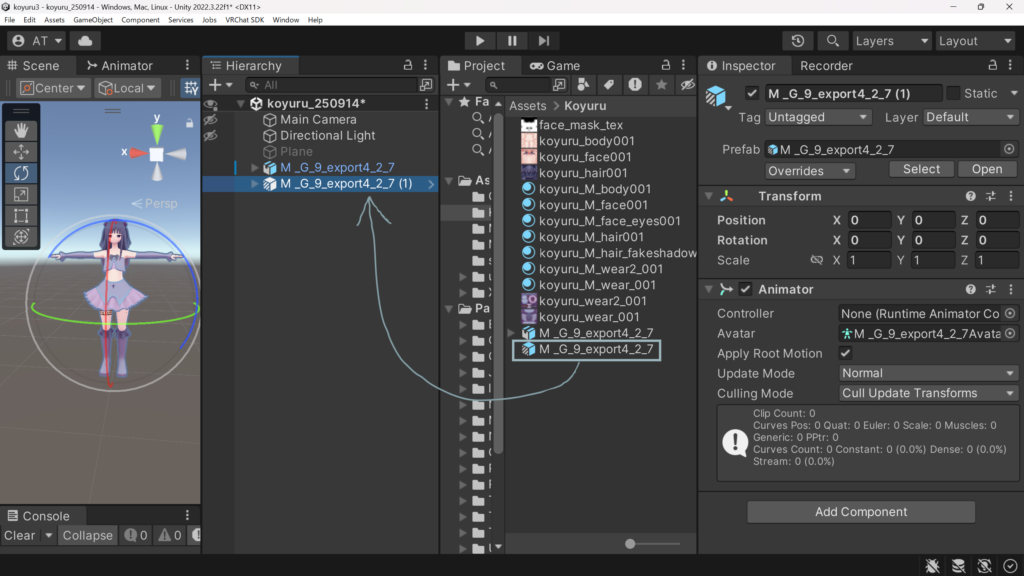The width and height of the screenshot is (1024, 576).
Task: Switch to the Recorder tab
Action: click(826, 65)
